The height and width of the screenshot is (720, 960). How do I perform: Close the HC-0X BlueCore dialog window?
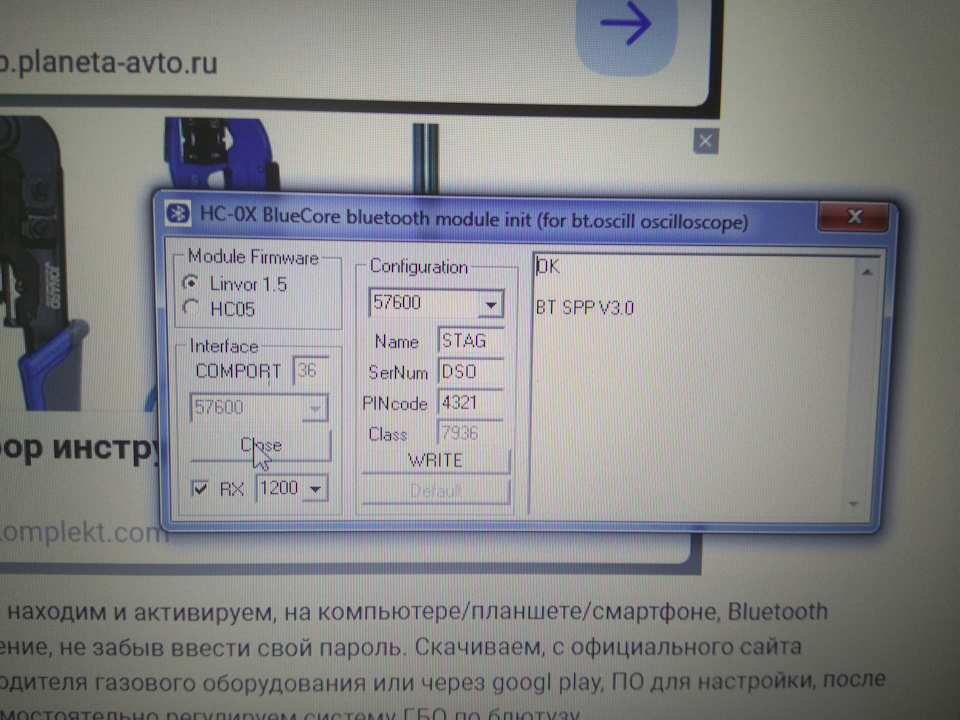854,217
